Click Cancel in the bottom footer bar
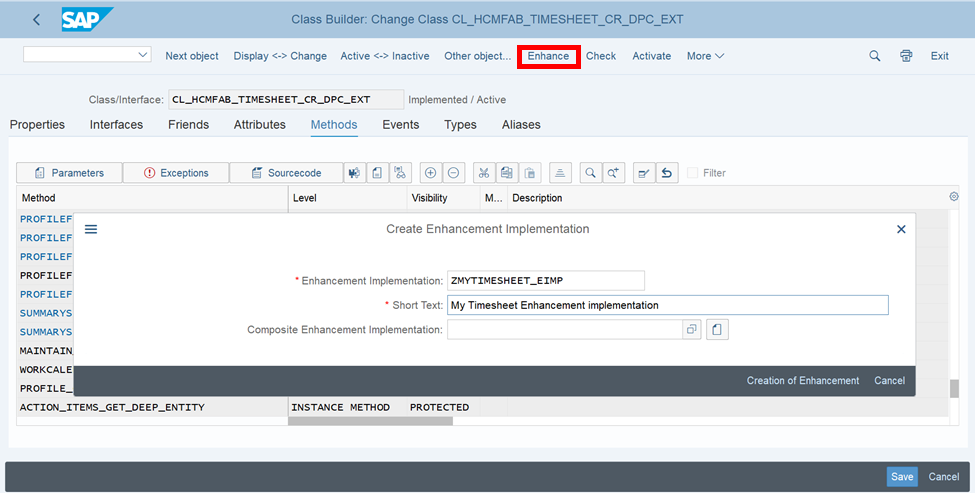 click(x=943, y=477)
